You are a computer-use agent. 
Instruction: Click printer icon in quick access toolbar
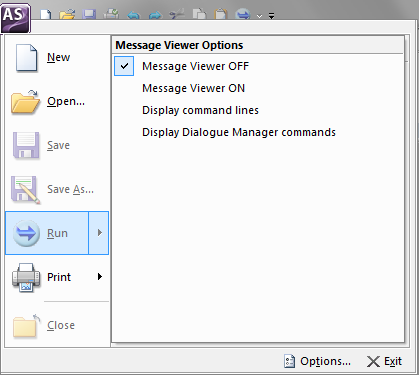coord(111,15)
